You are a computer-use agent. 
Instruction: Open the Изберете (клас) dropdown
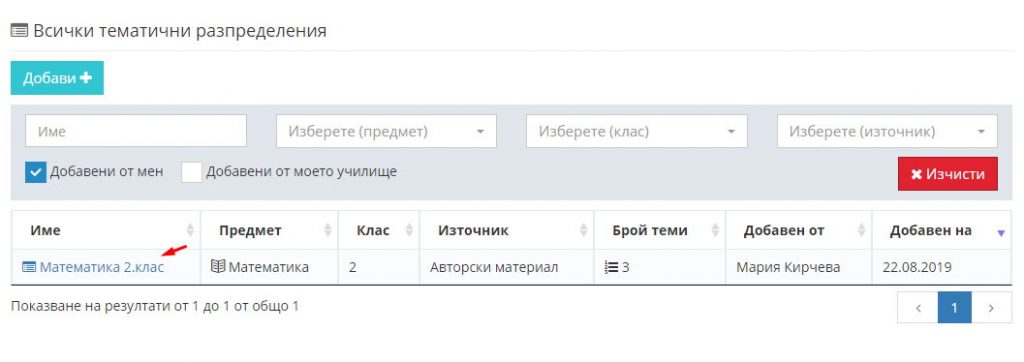coord(637,131)
